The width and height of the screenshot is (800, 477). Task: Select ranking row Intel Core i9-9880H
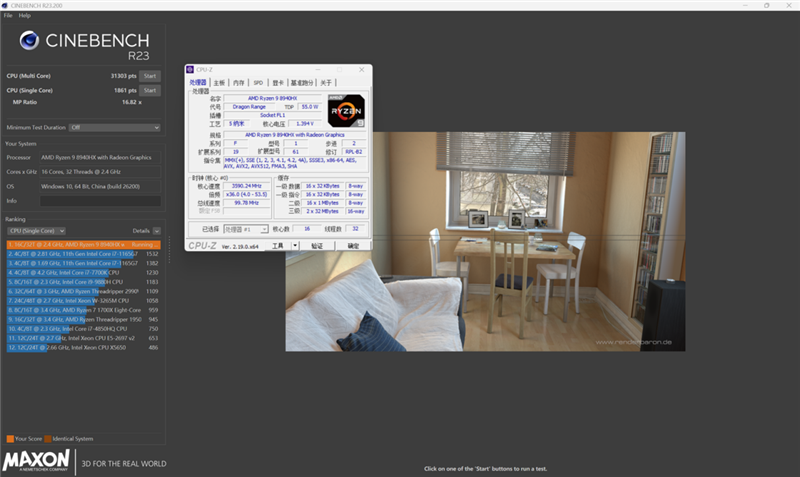84,282
